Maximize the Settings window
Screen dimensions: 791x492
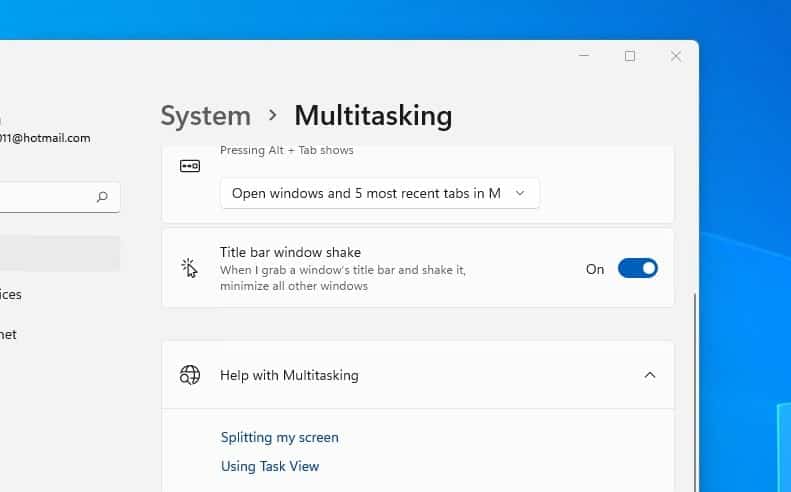pos(630,56)
